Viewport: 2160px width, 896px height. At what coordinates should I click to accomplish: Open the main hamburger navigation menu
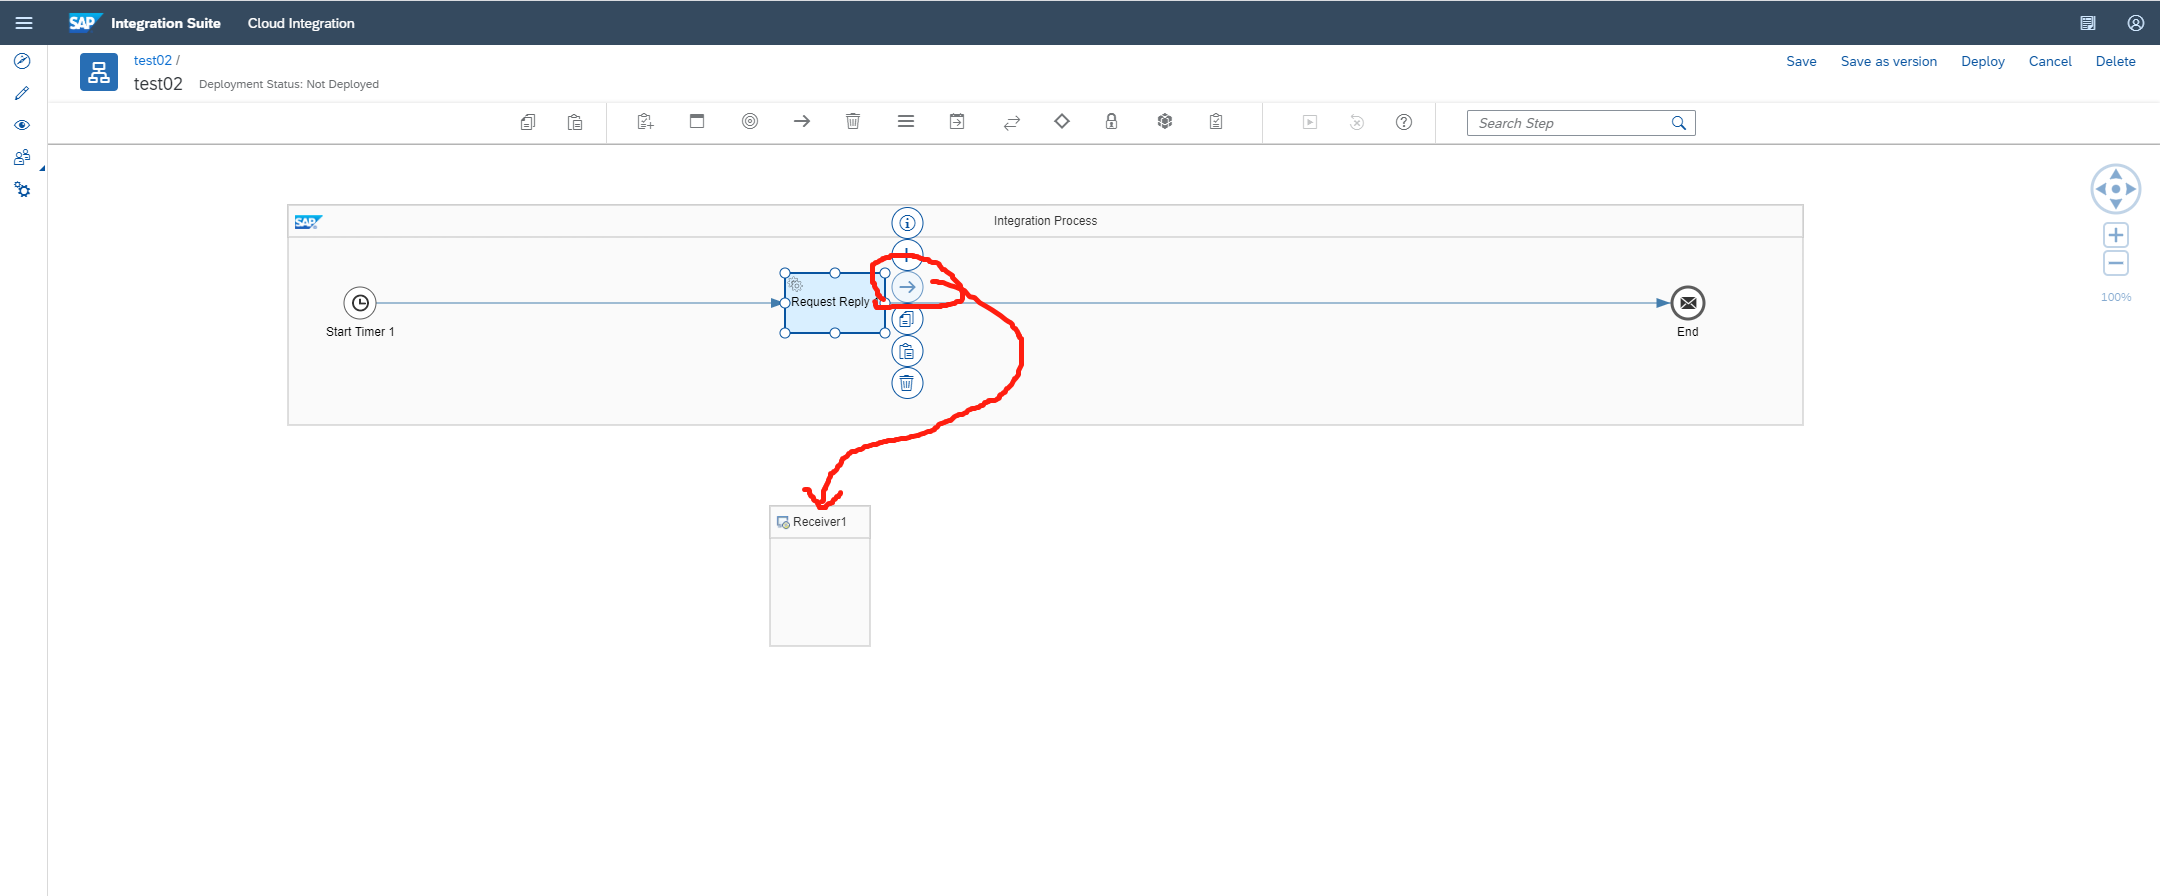click(x=24, y=23)
